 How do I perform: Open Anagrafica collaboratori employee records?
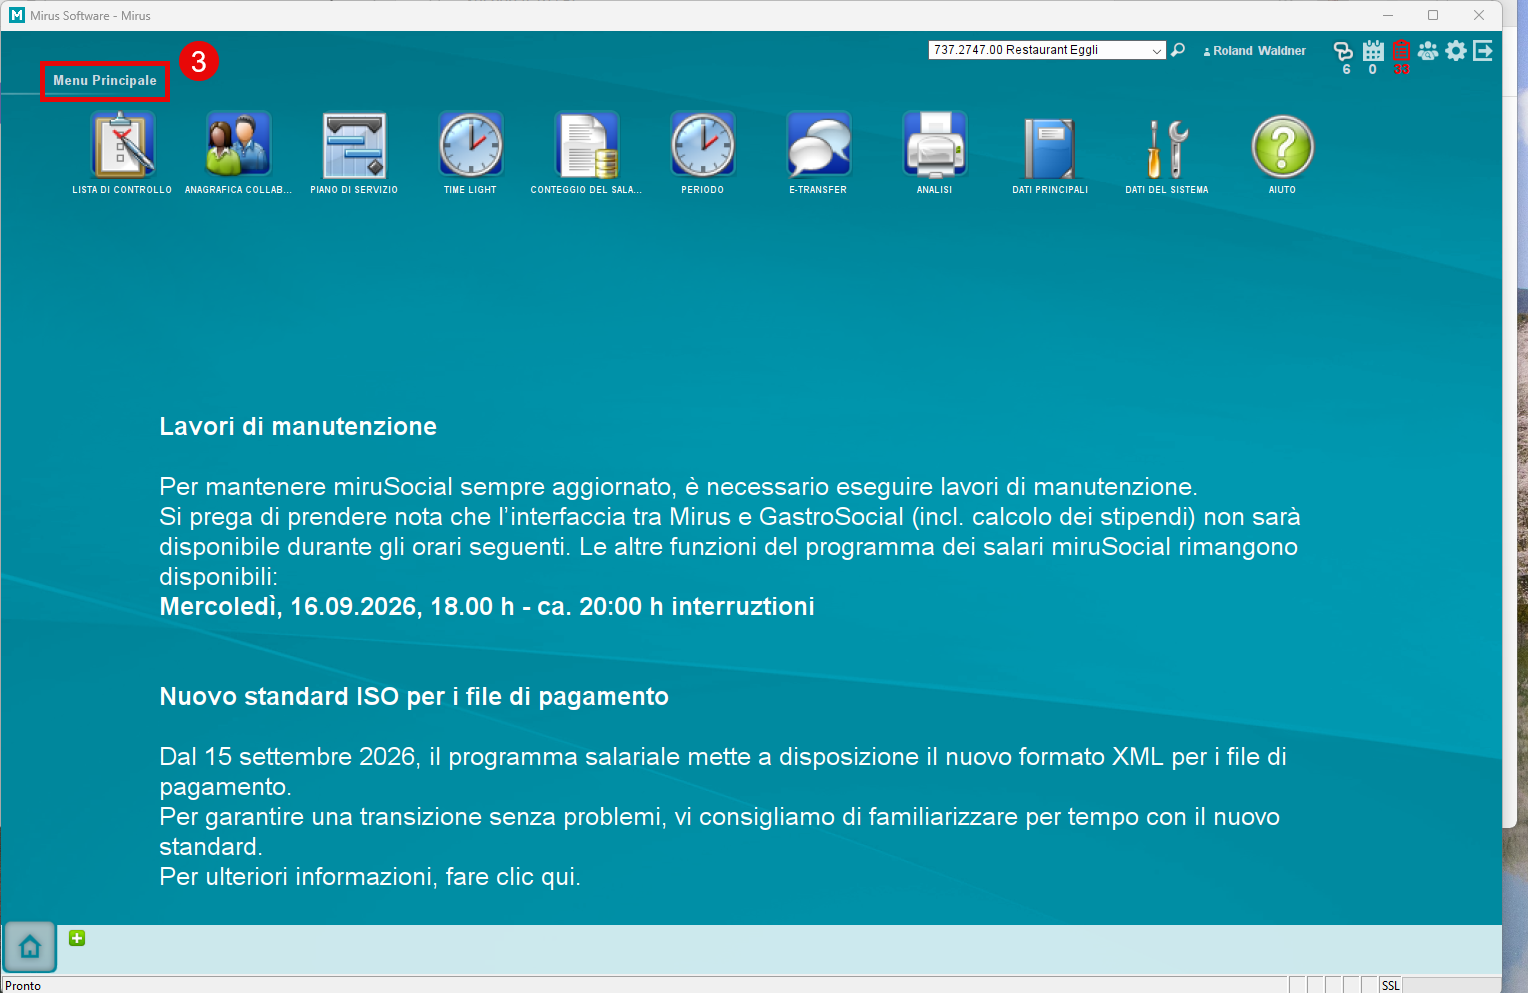click(x=238, y=146)
